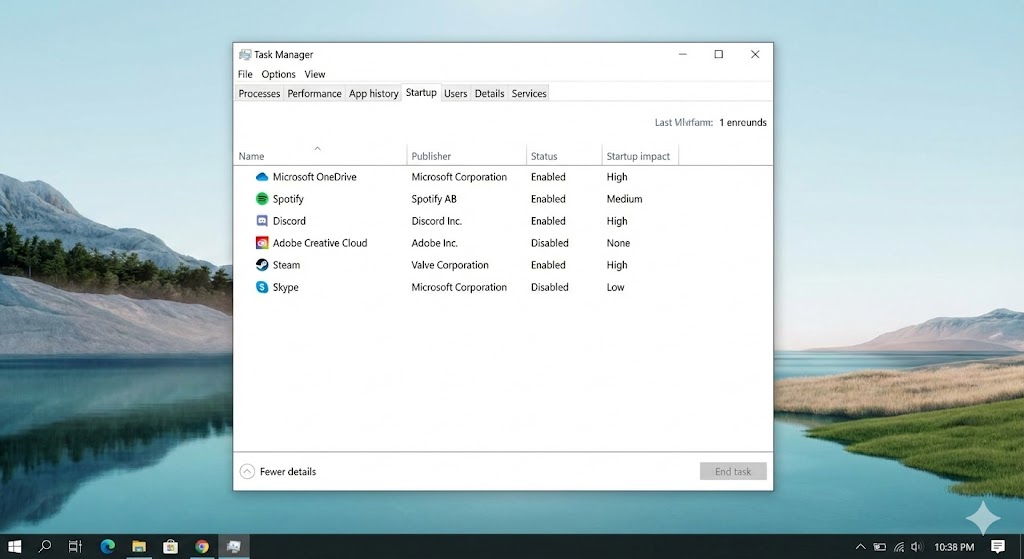
Task: Click the green Spotify icon
Action: [262, 199]
